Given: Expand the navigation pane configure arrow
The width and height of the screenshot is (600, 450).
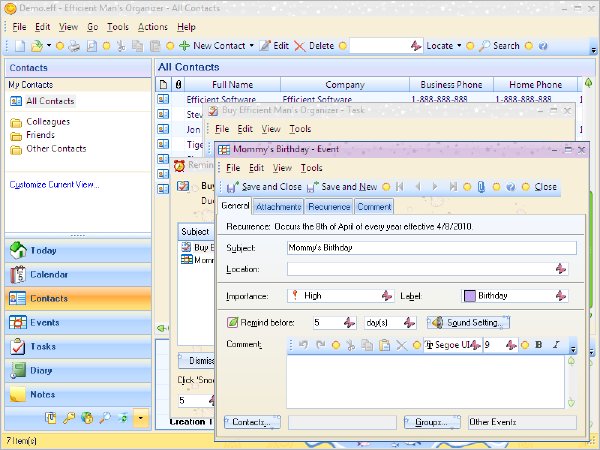Looking at the screenshot, I should 141,418.
